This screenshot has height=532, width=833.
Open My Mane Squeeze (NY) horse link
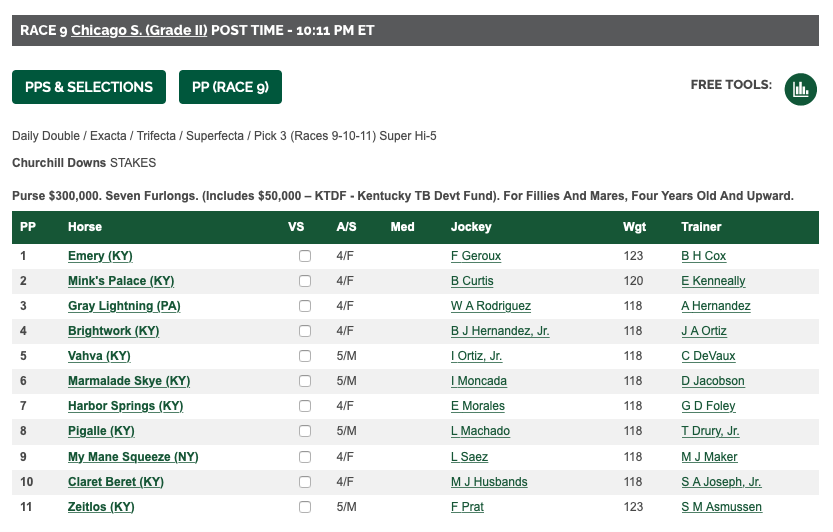tap(133, 457)
